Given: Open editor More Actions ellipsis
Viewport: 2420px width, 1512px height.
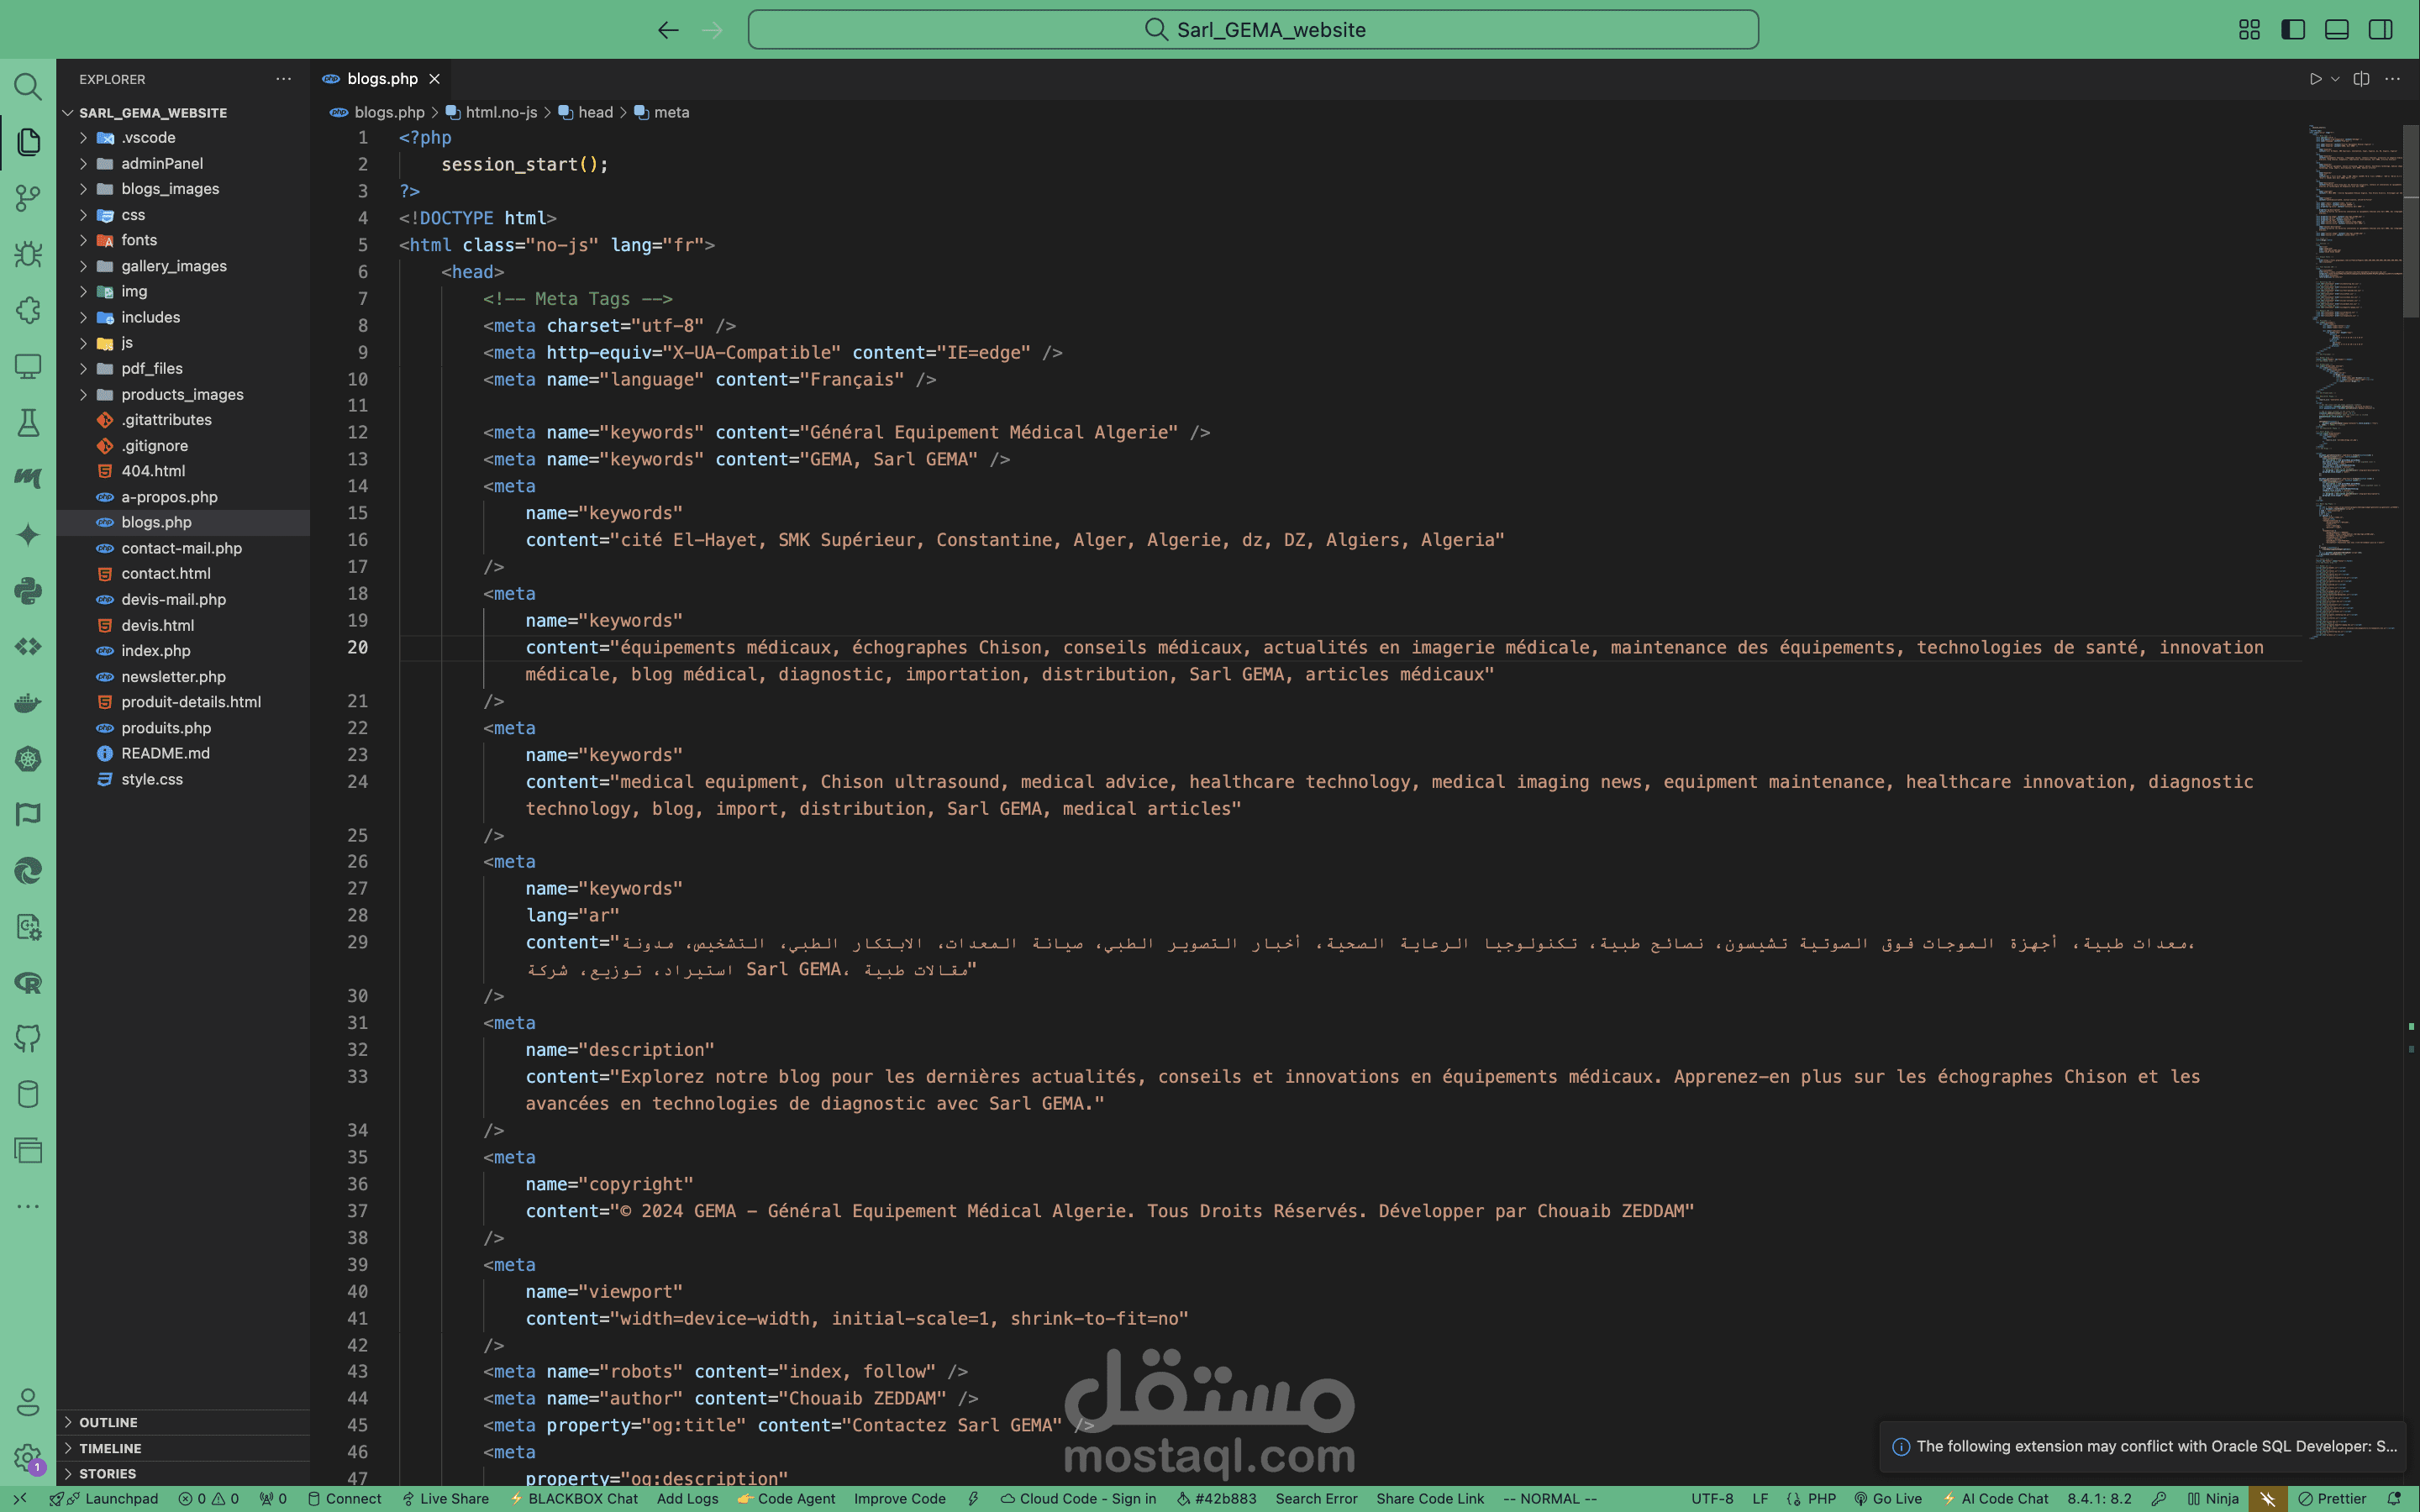Looking at the screenshot, I should (2392, 79).
